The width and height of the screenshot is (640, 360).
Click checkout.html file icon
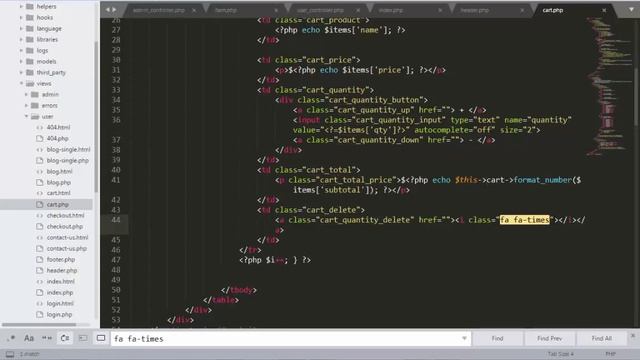40,215
